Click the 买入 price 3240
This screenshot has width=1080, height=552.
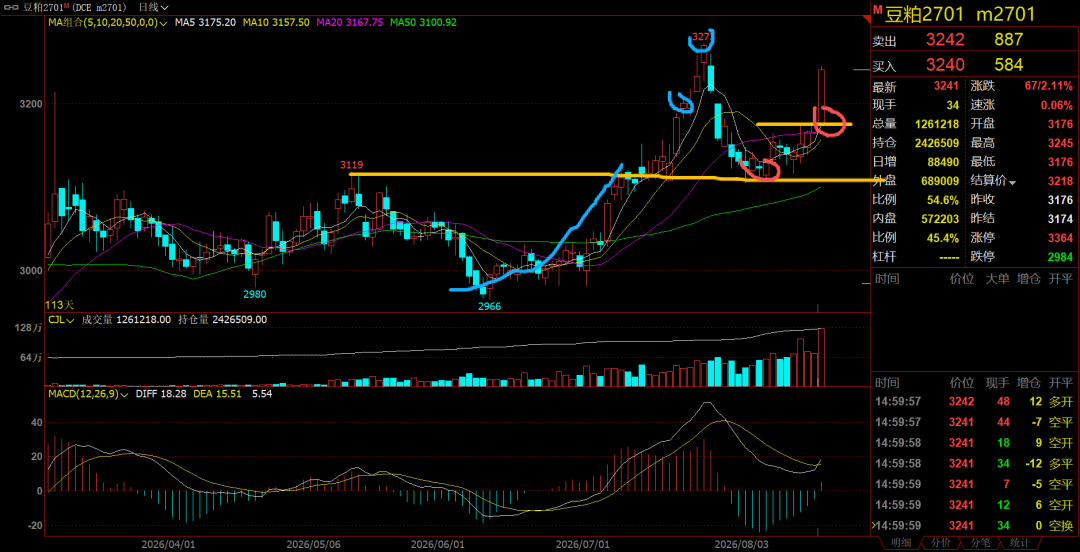tap(945, 65)
